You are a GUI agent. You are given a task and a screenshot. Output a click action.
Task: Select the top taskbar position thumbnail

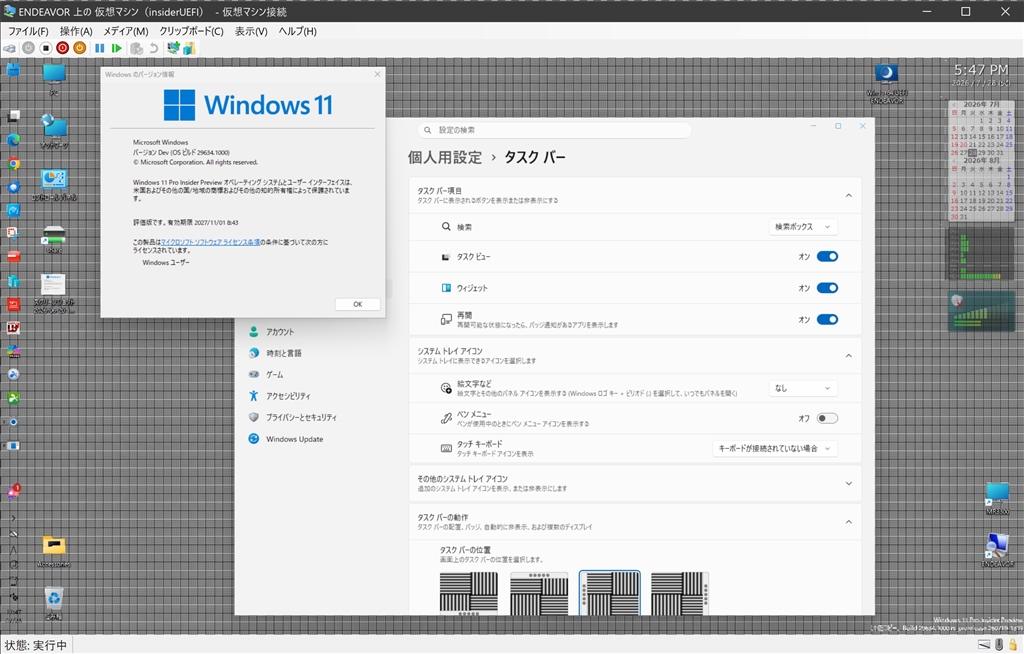539,593
